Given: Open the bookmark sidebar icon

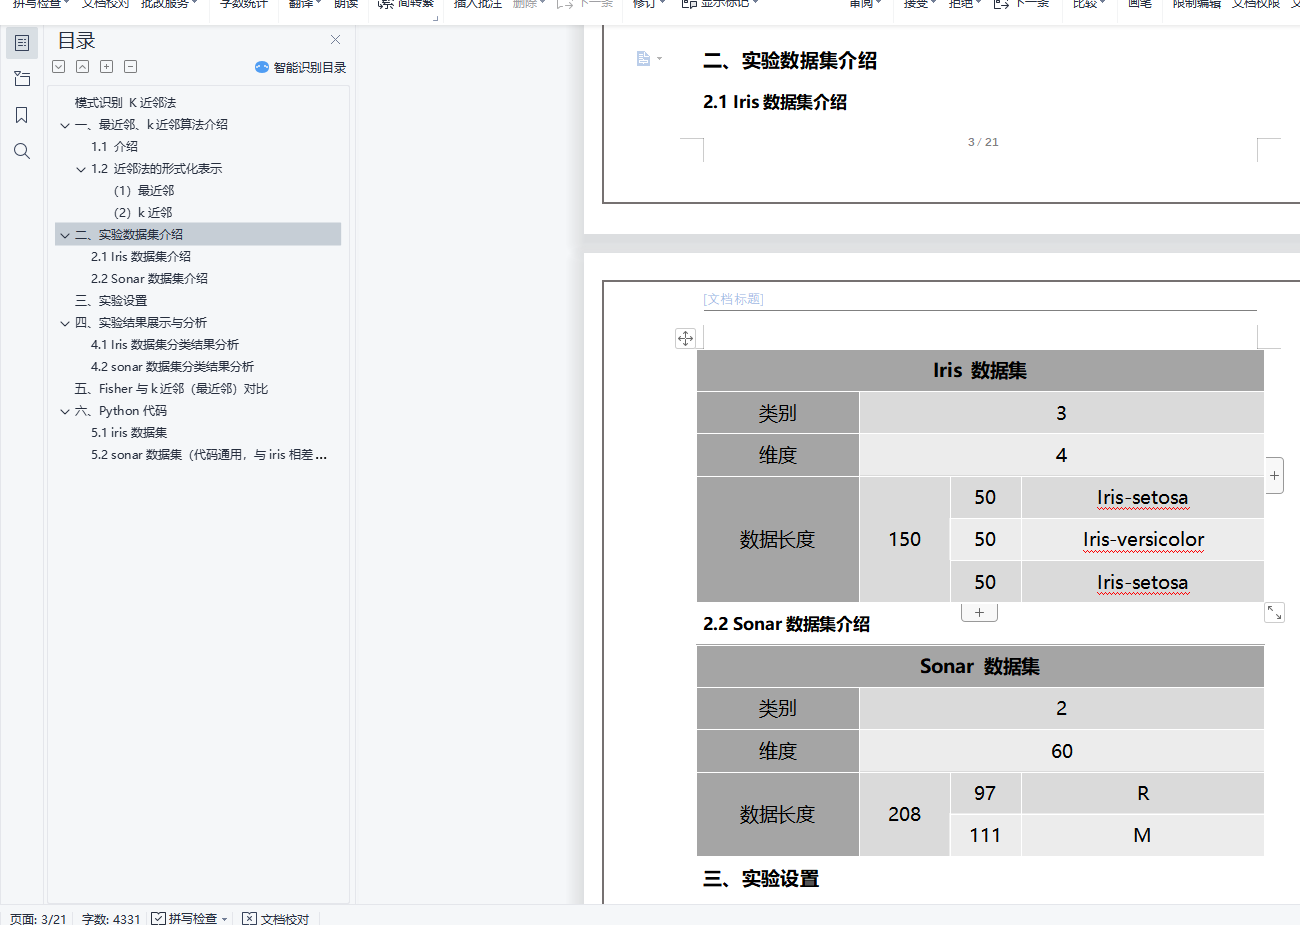Looking at the screenshot, I should click(22, 115).
